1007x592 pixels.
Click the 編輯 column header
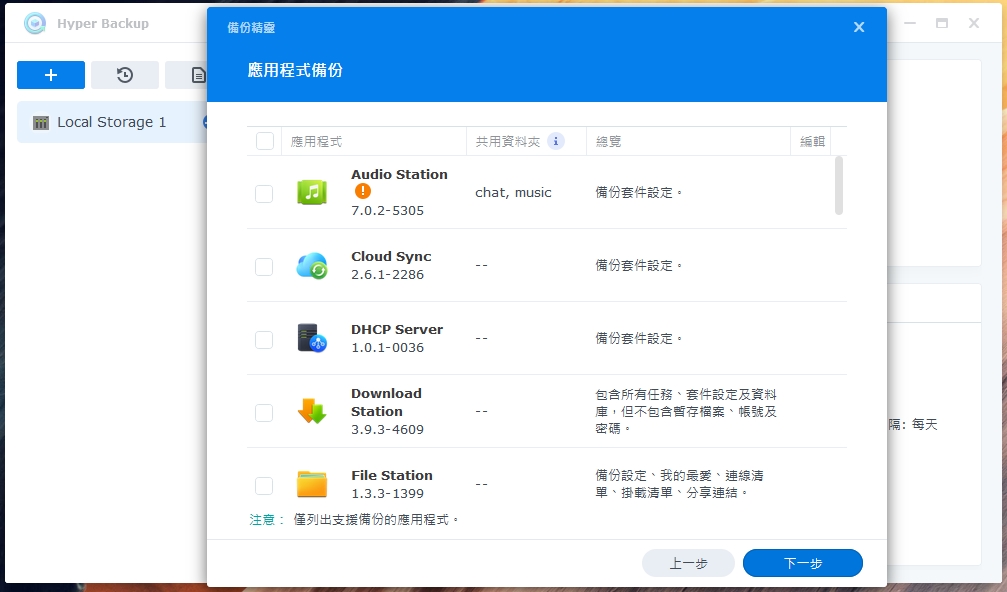pos(812,141)
